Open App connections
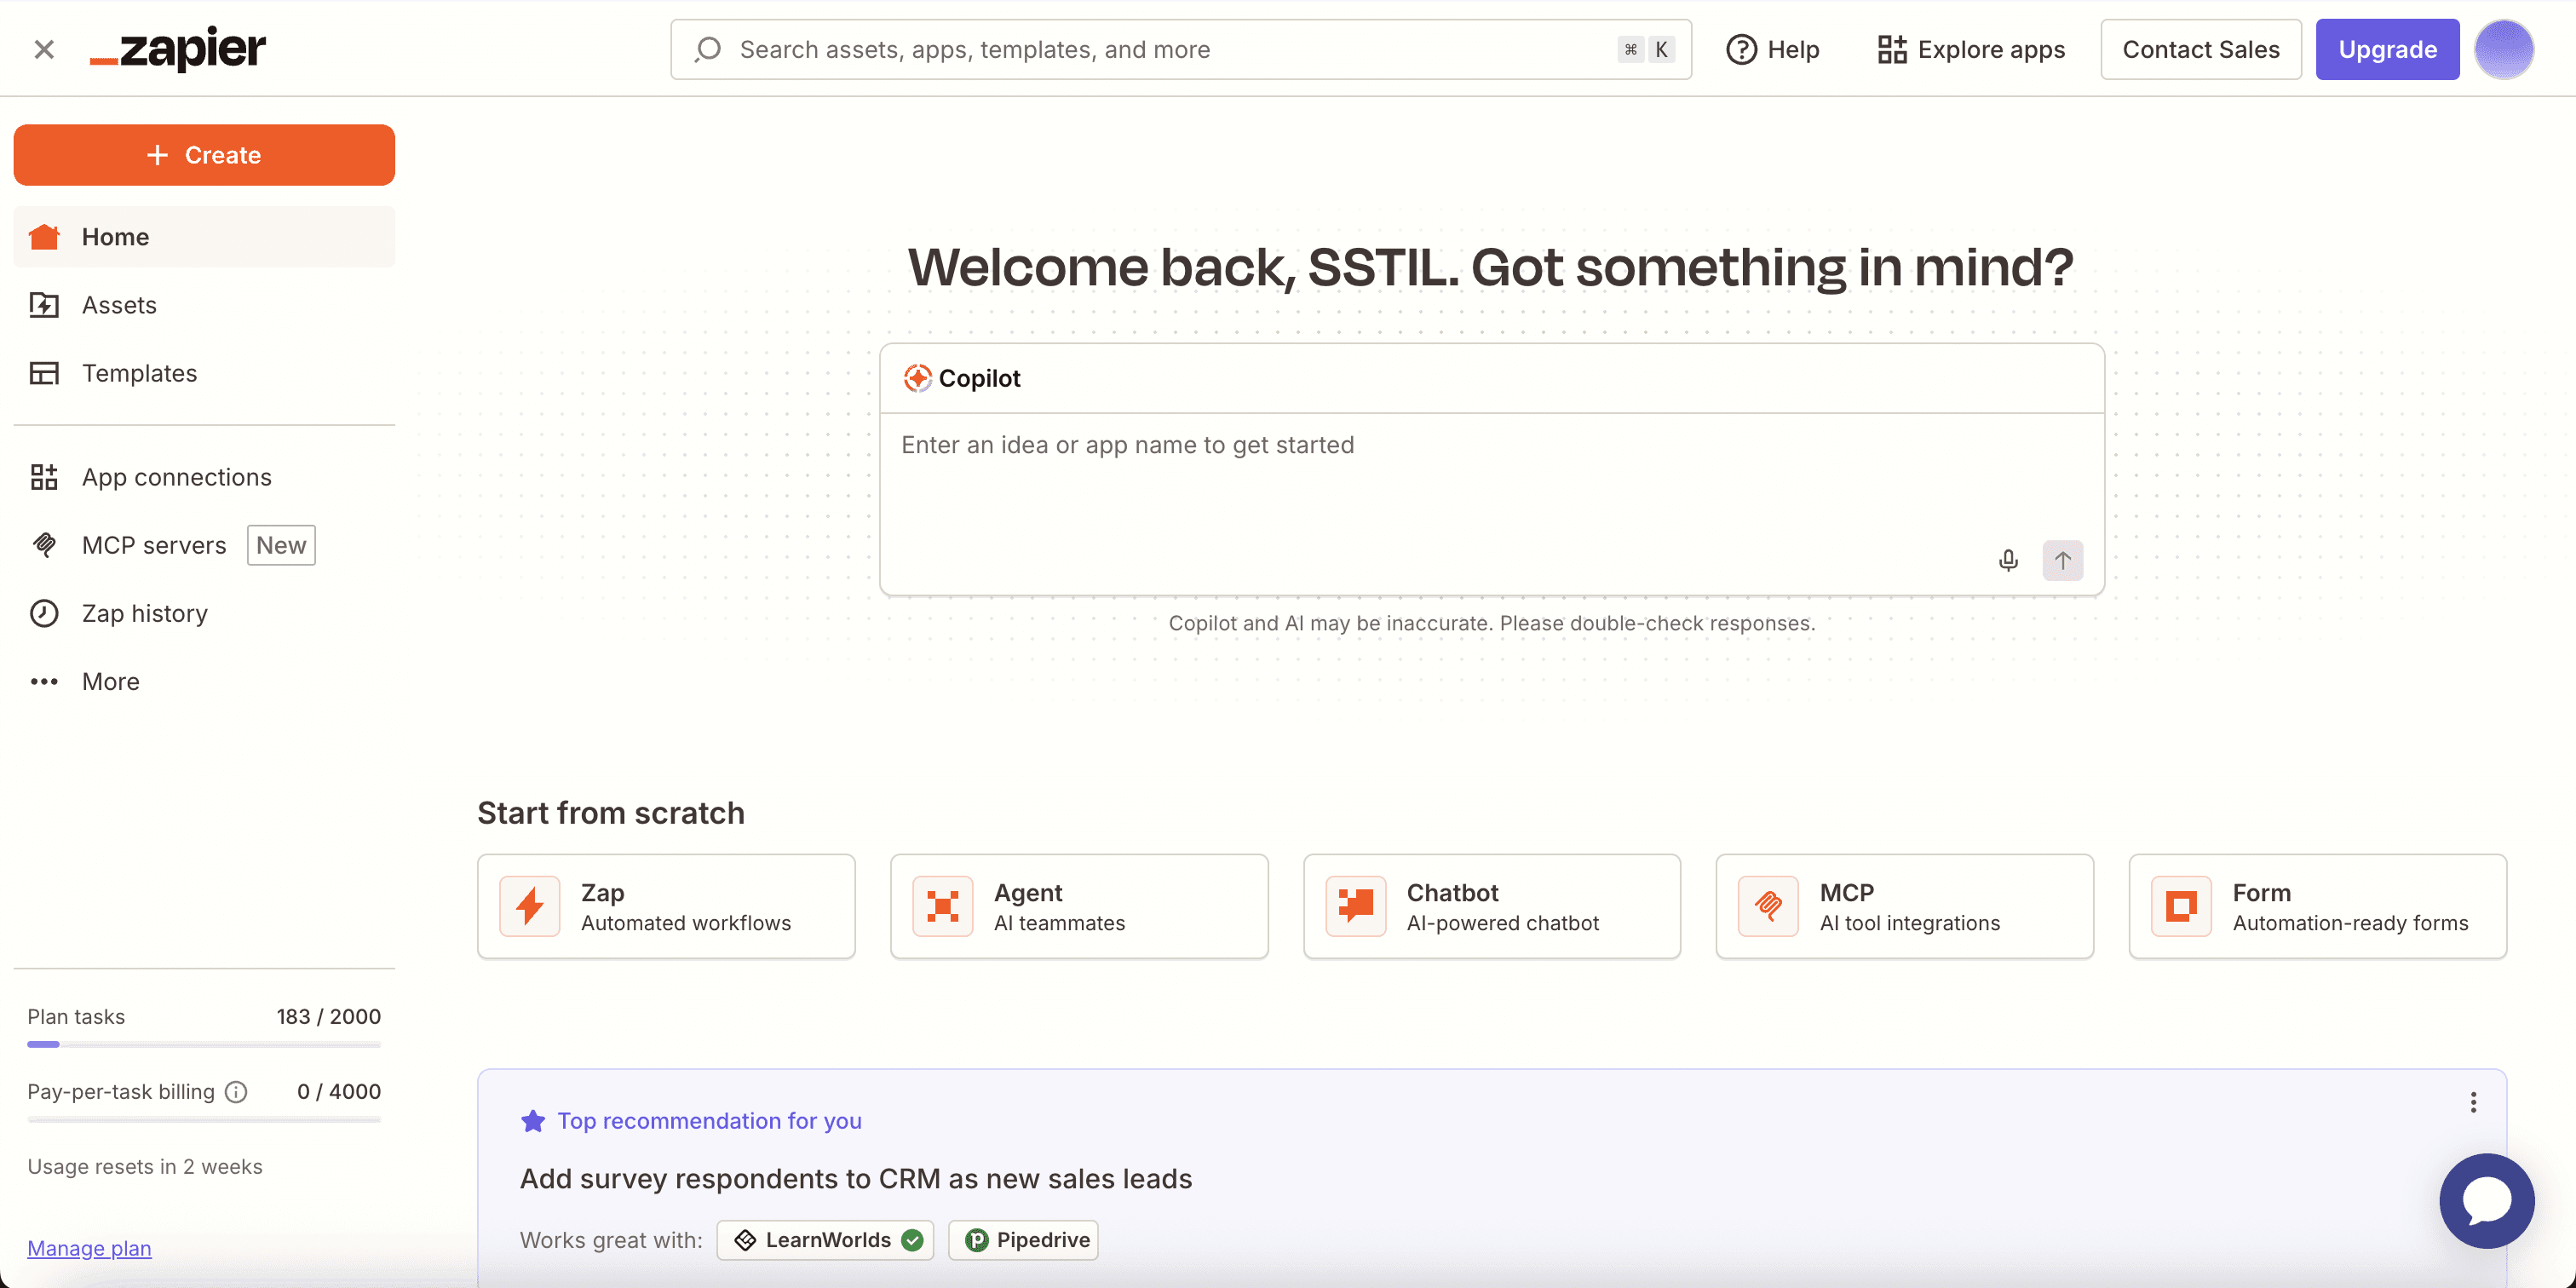This screenshot has width=2576, height=1288. (x=204, y=477)
